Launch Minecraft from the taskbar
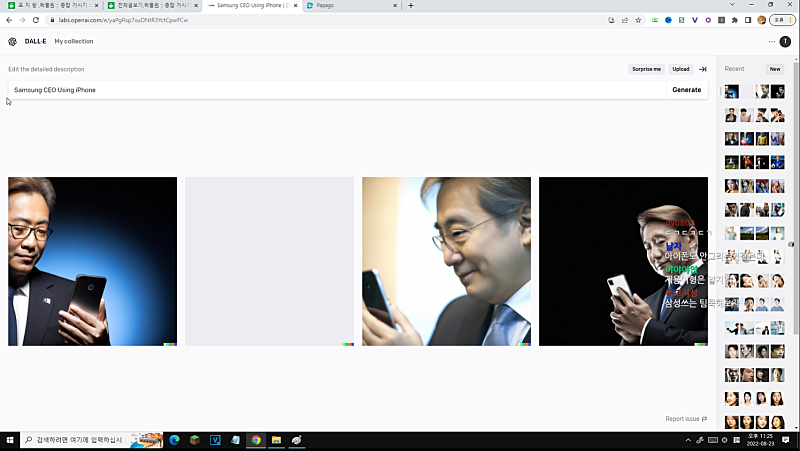This screenshot has height=451, width=800. coord(195,440)
